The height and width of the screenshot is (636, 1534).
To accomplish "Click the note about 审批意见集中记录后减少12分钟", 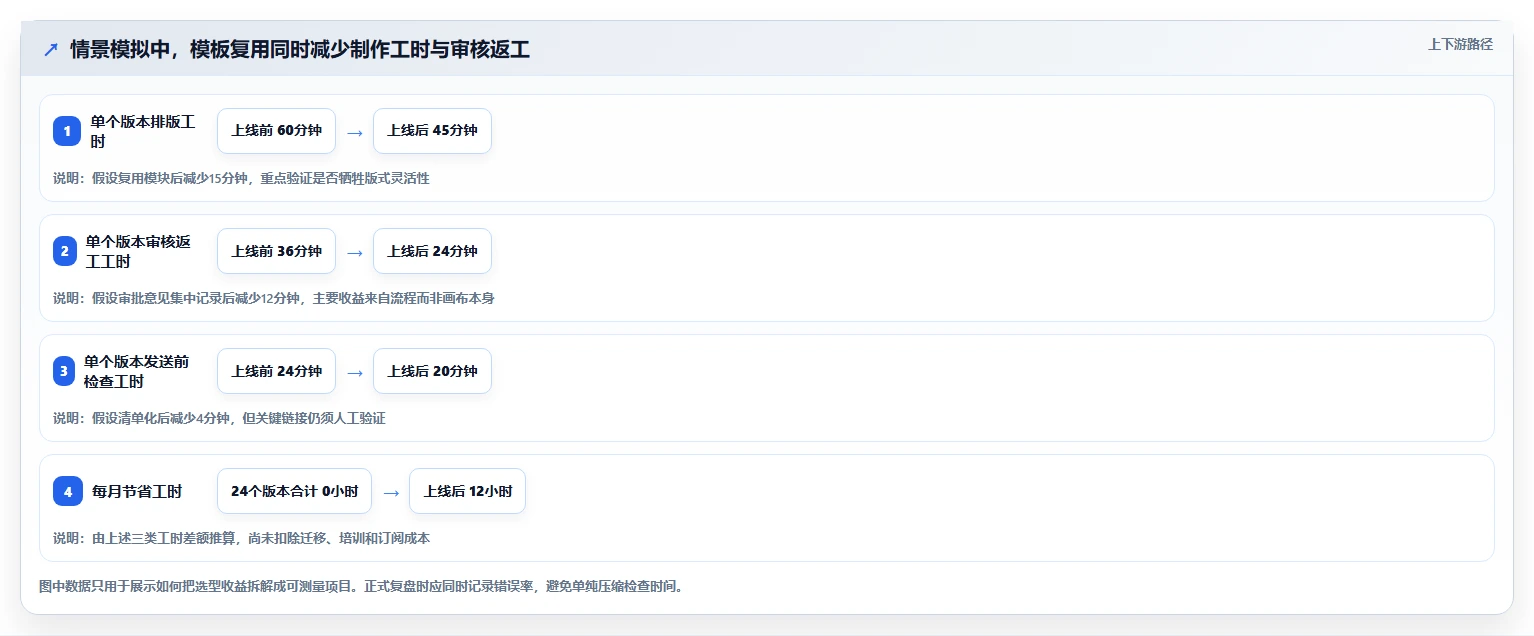I will coord(274,298).
